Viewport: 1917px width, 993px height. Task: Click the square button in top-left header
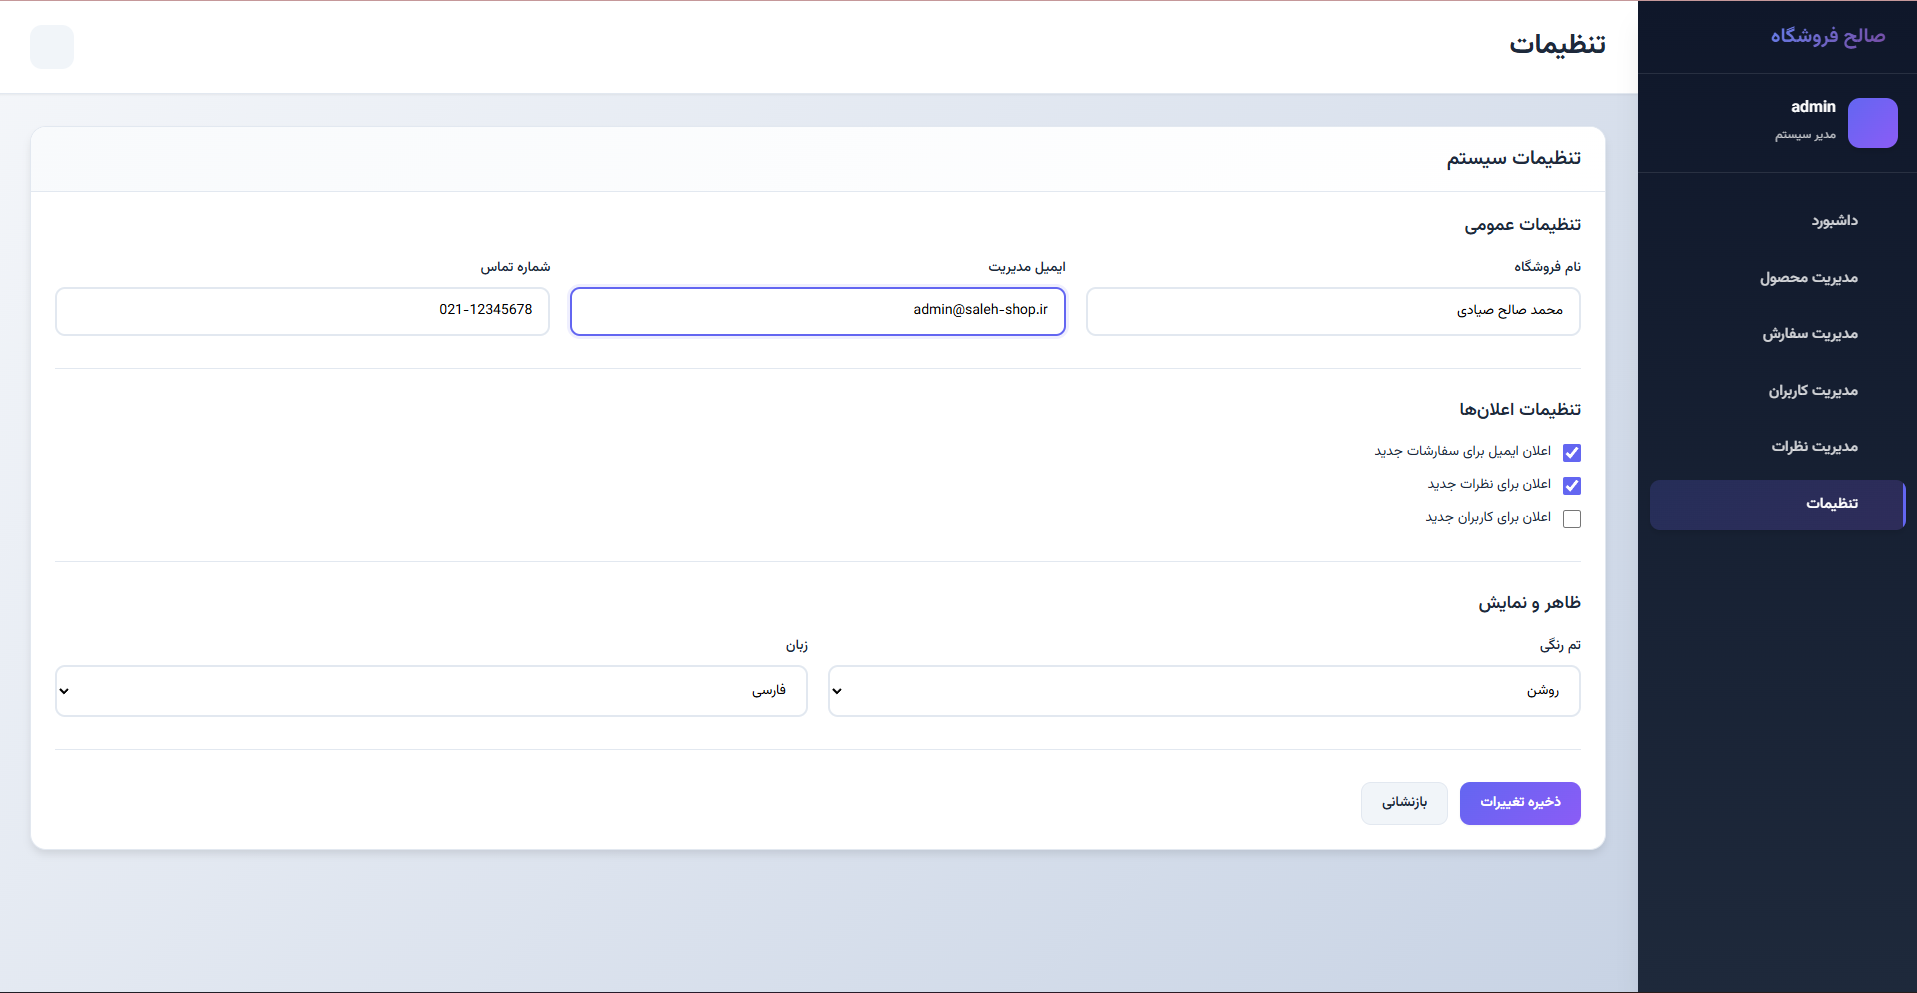coord(52,47)
